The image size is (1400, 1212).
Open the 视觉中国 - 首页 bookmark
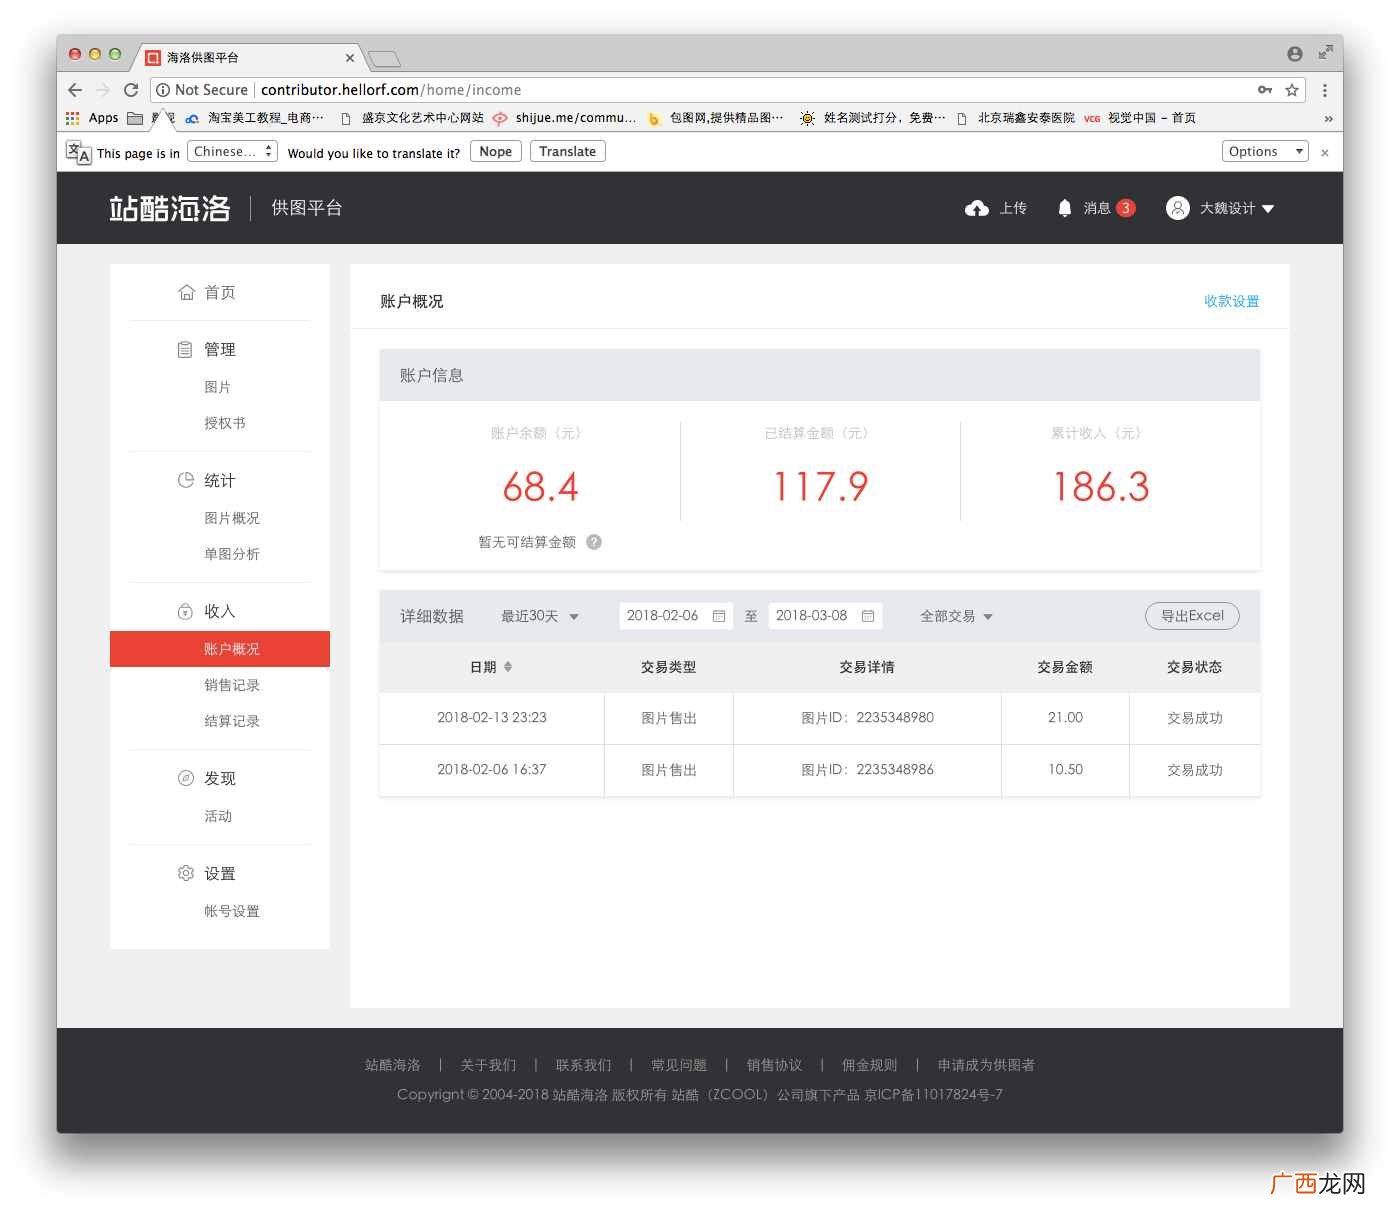1140,118
